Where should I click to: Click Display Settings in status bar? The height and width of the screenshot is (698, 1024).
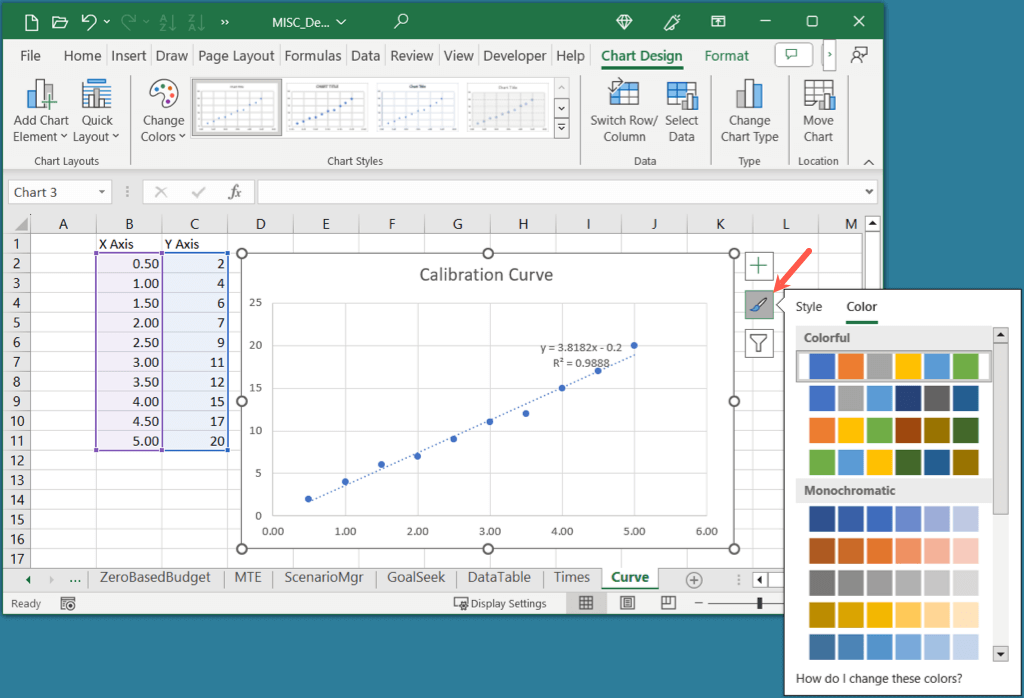click(500, 603)
